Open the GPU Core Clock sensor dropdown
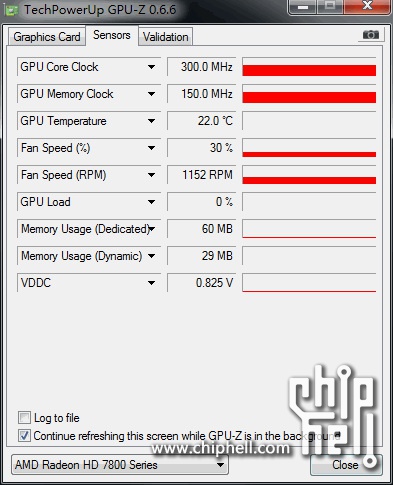This screenshot has height=485, width=393. point(151,67)
